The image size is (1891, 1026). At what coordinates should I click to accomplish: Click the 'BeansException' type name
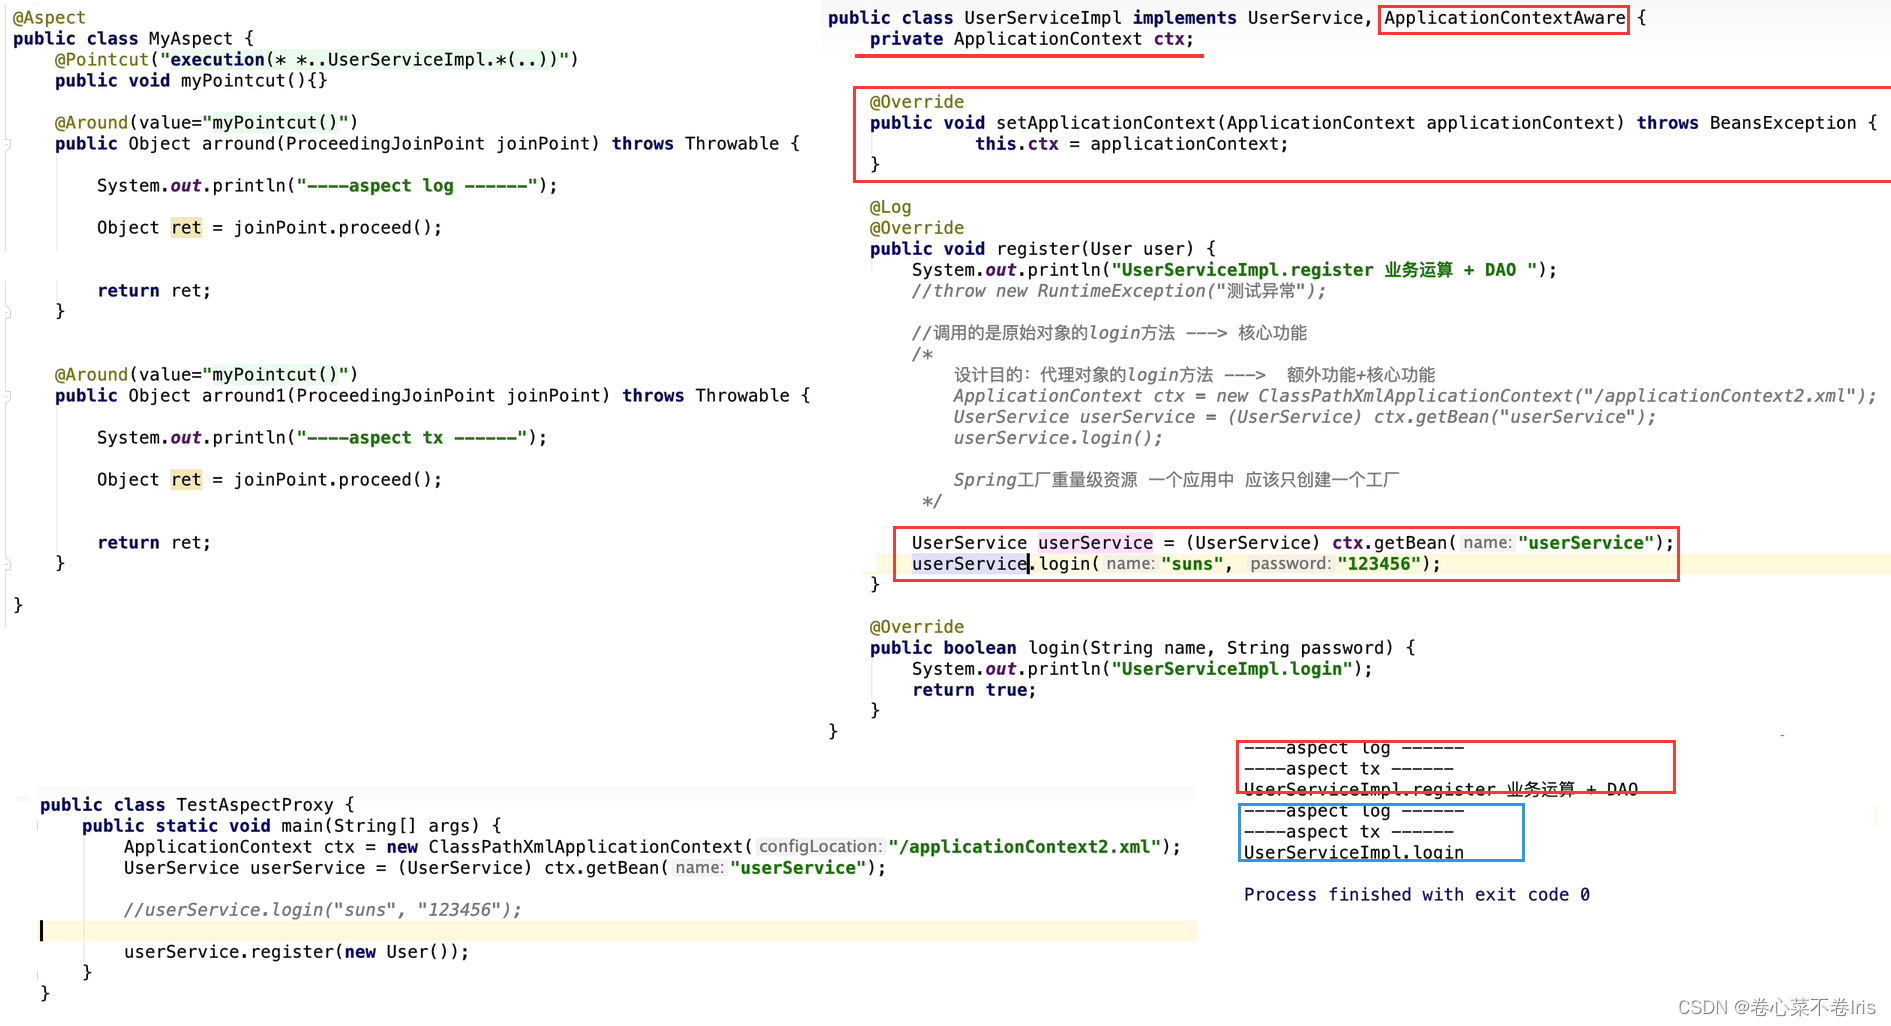pyautogui.click(x=1782, y=123)
